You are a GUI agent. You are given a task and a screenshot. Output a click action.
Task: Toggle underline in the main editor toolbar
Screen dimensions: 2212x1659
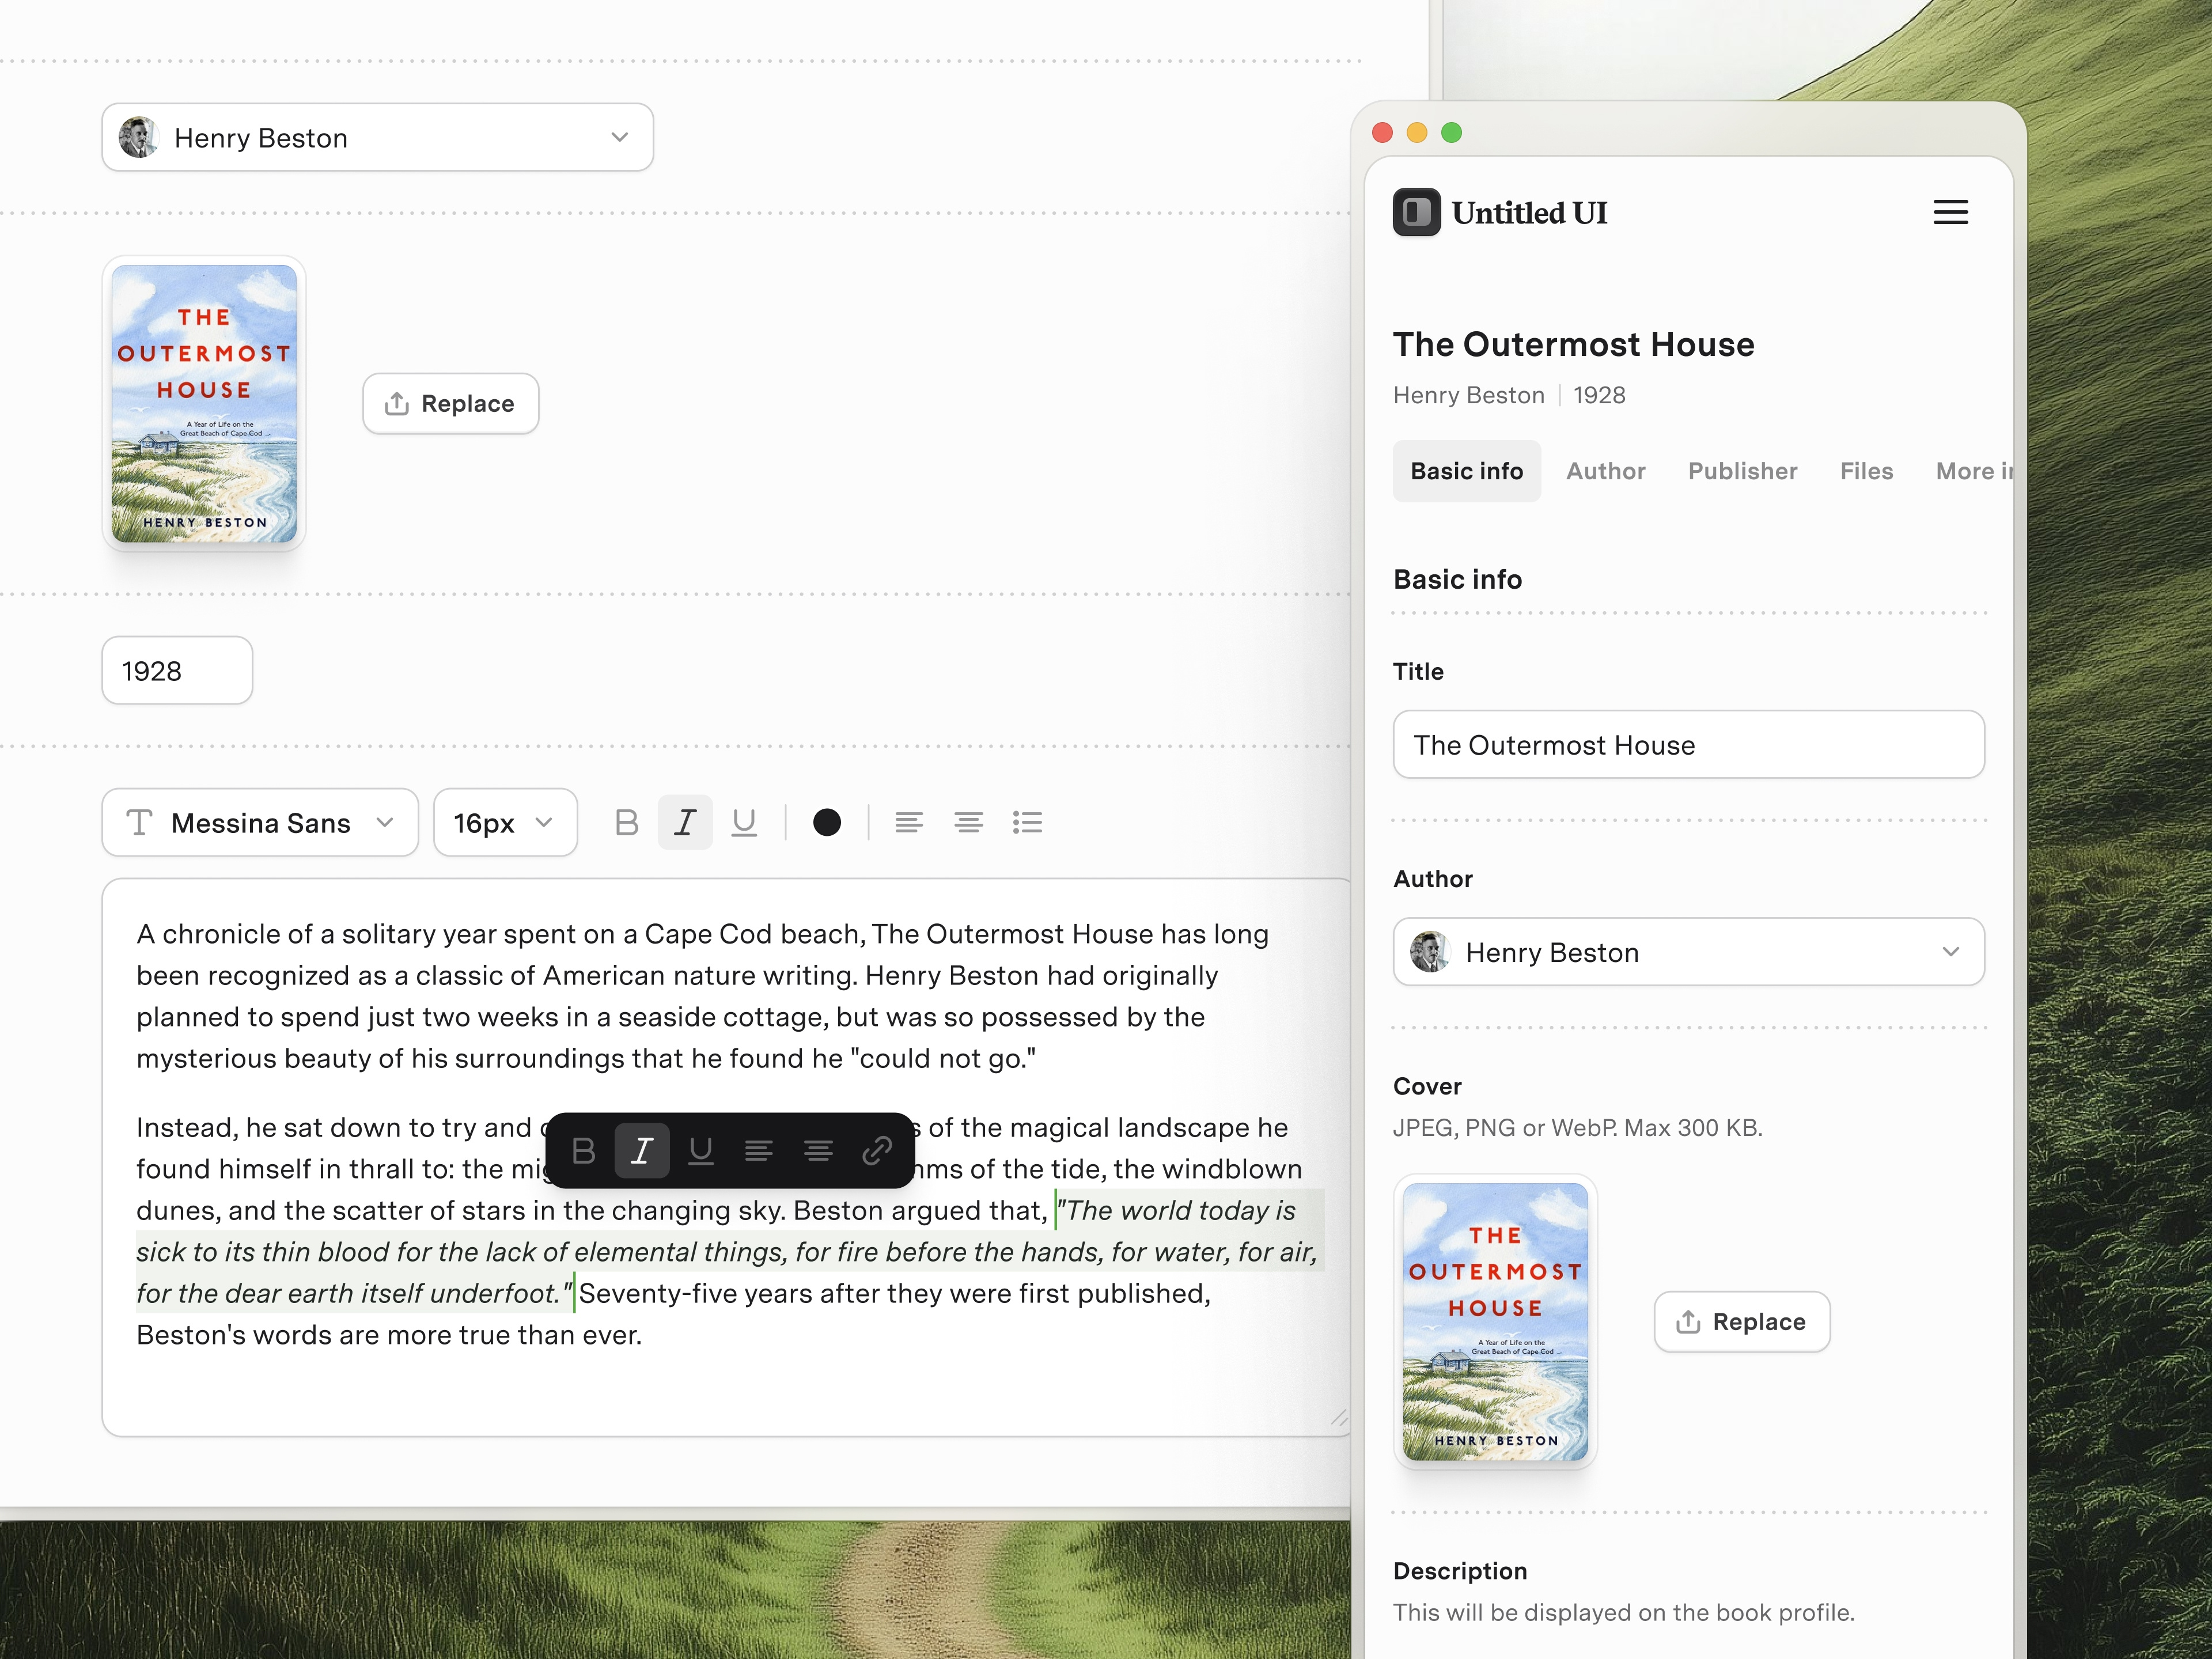[x=744, y=823]
